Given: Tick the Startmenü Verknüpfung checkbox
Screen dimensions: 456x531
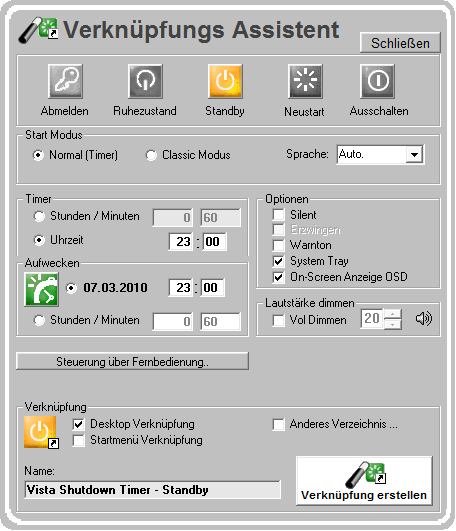Looking at the screenshot, I should [x=79, y=440].
